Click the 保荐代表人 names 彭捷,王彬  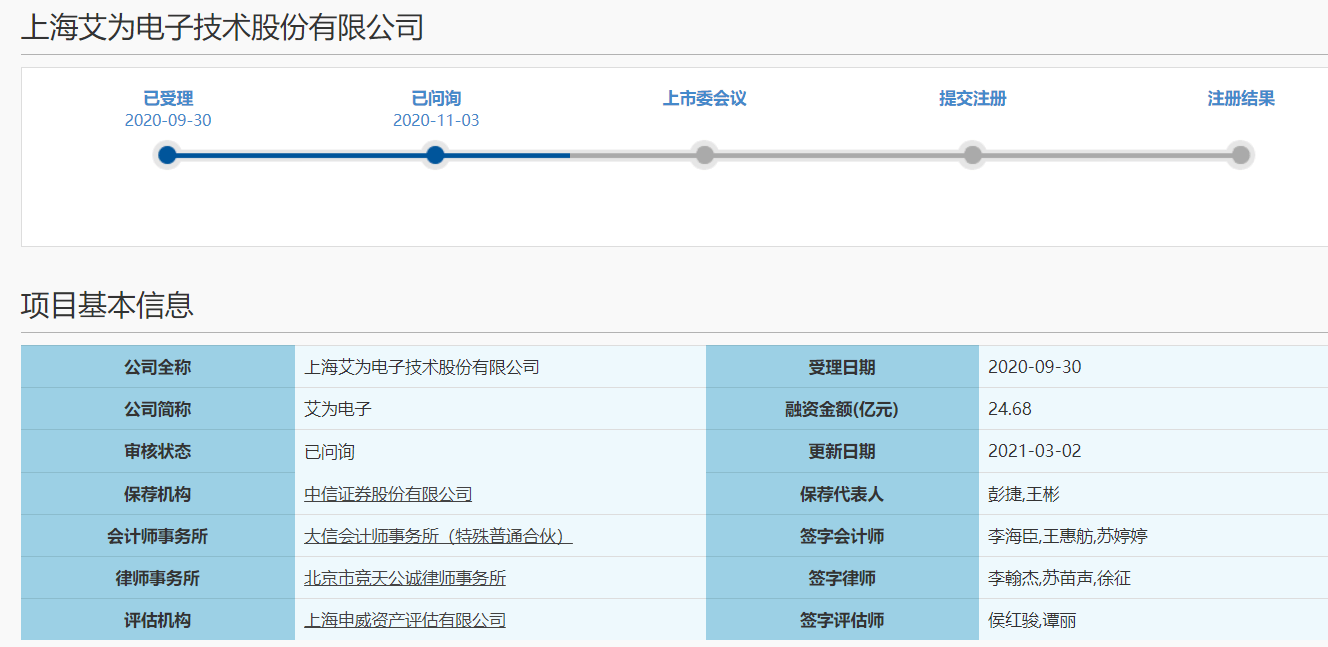(1023, 494)
